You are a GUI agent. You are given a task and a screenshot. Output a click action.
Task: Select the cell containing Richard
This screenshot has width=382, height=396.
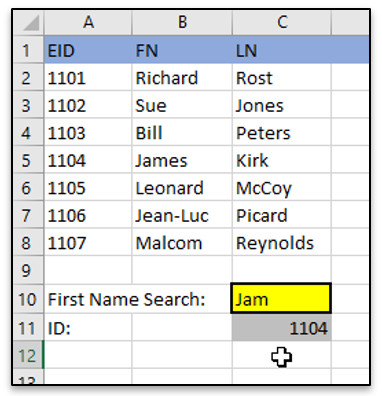182,77
